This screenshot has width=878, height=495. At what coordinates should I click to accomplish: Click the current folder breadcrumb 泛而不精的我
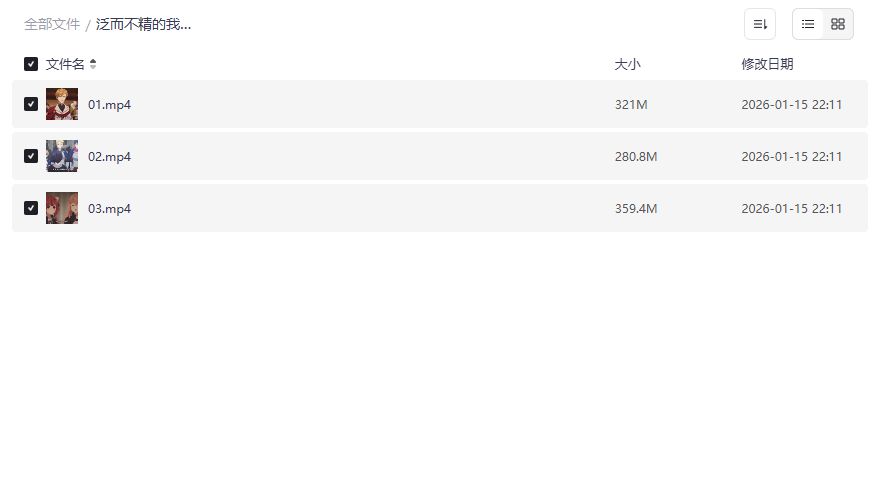(x=143, y=24)
